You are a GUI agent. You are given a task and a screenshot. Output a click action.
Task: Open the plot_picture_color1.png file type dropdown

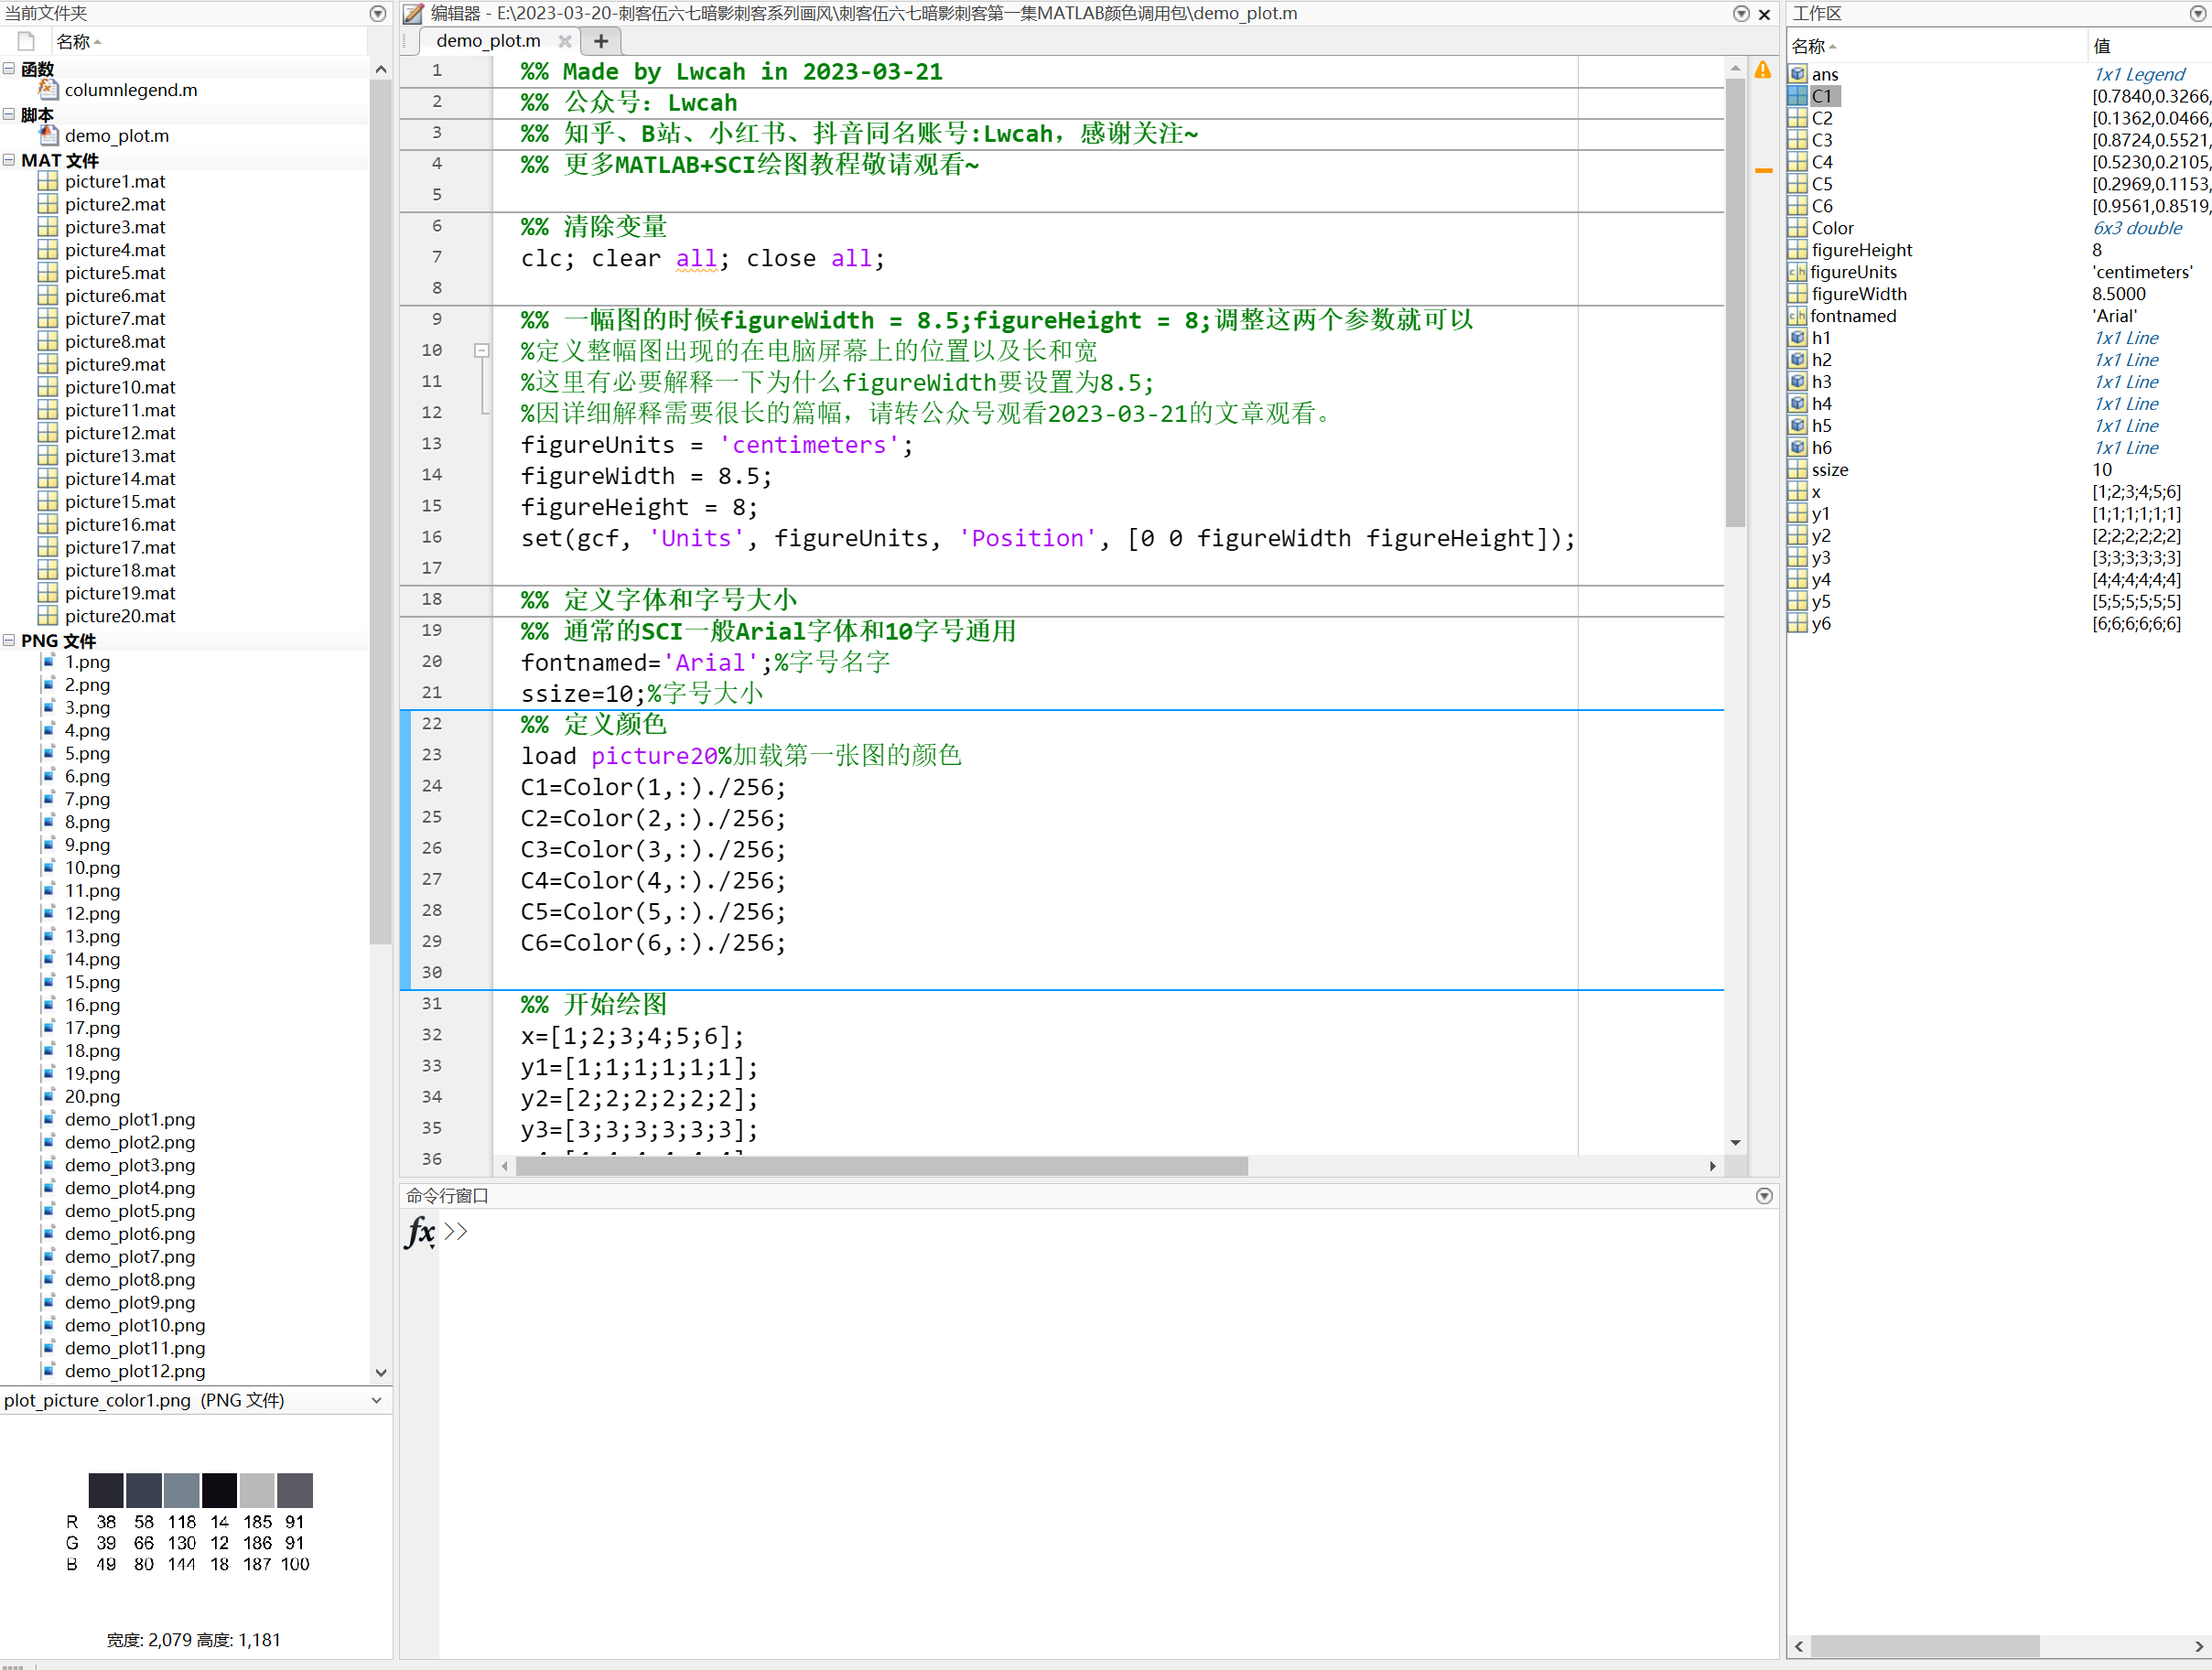[x=377, y=1400]
